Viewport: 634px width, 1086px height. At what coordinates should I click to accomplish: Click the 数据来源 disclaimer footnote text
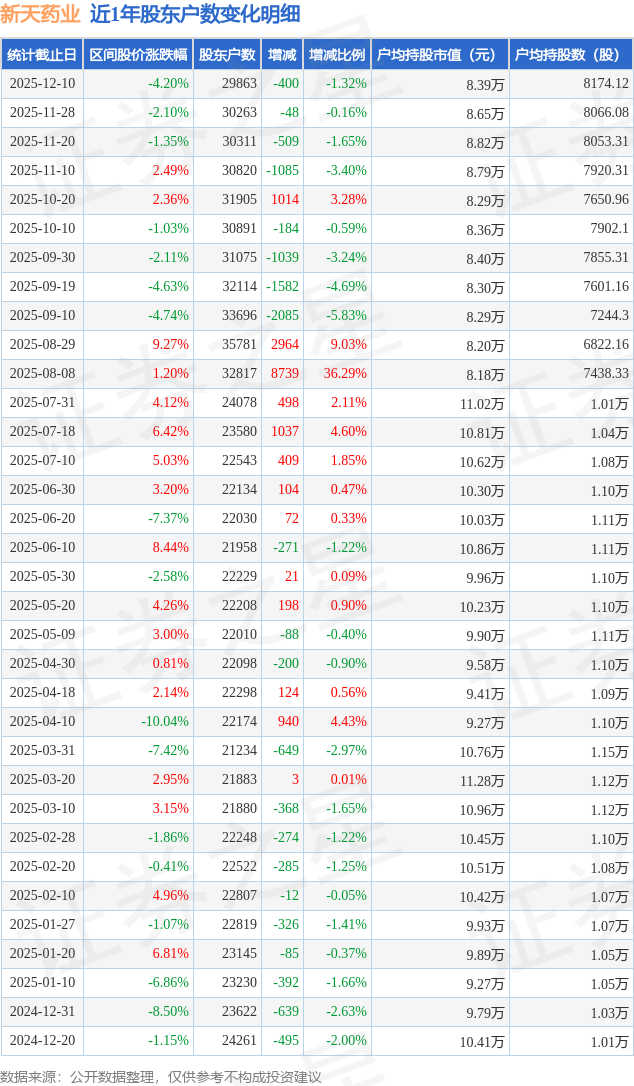point(161,1076)
